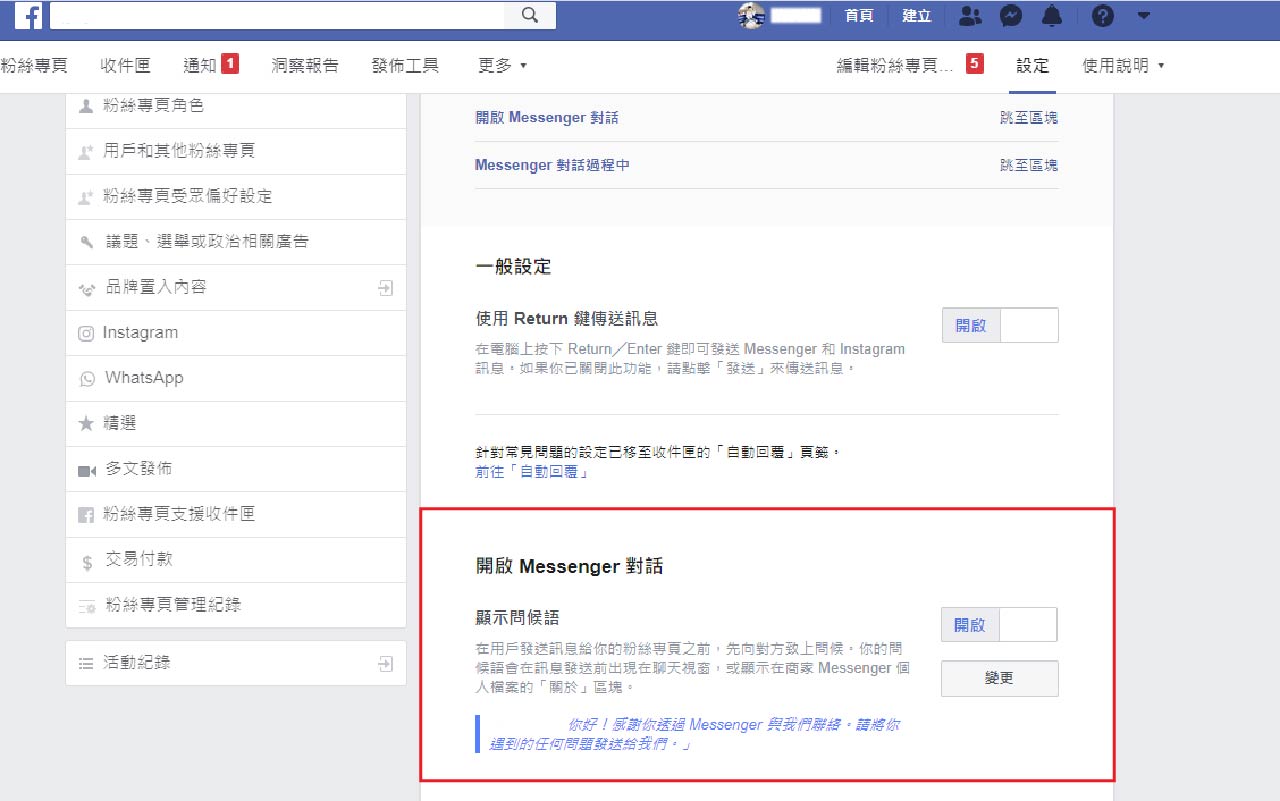This screenshot has height=801, width=1280.
Task: Open 用戶和其他粉絲專頁 in the sidebar
Action: [x=236, y=151]
